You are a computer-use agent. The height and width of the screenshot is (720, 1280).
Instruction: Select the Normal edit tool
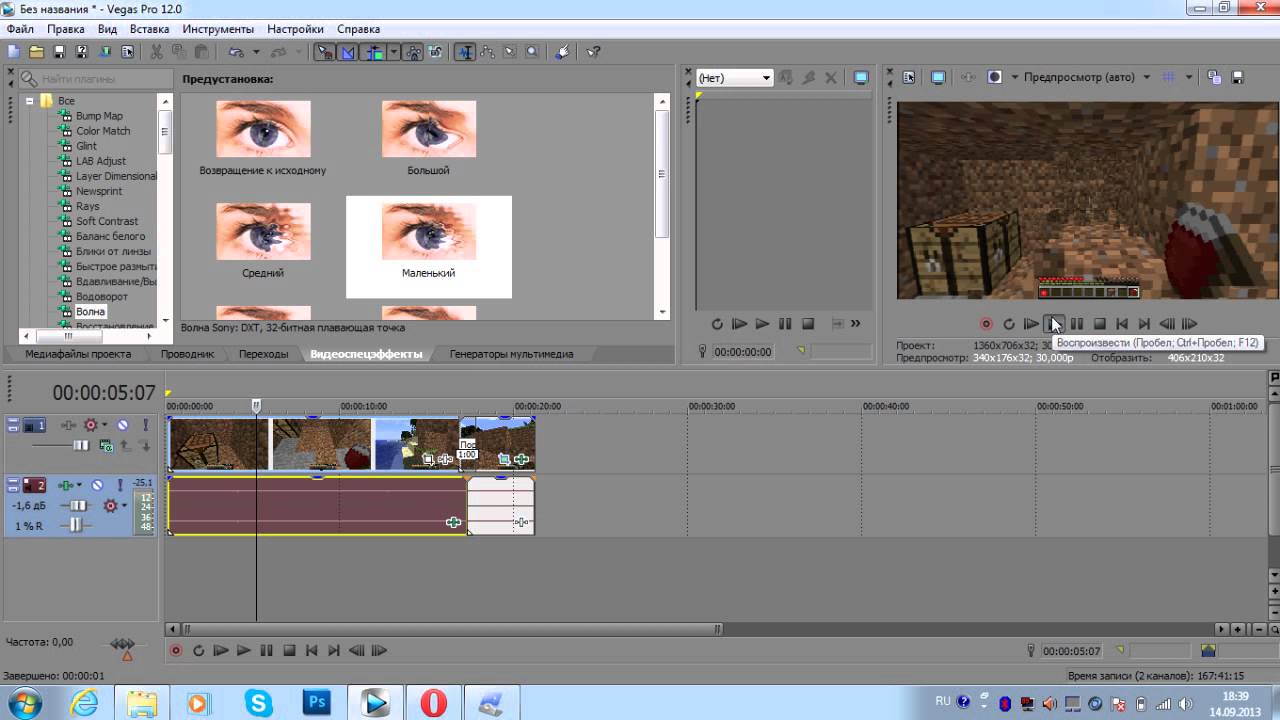coord(465,52)
